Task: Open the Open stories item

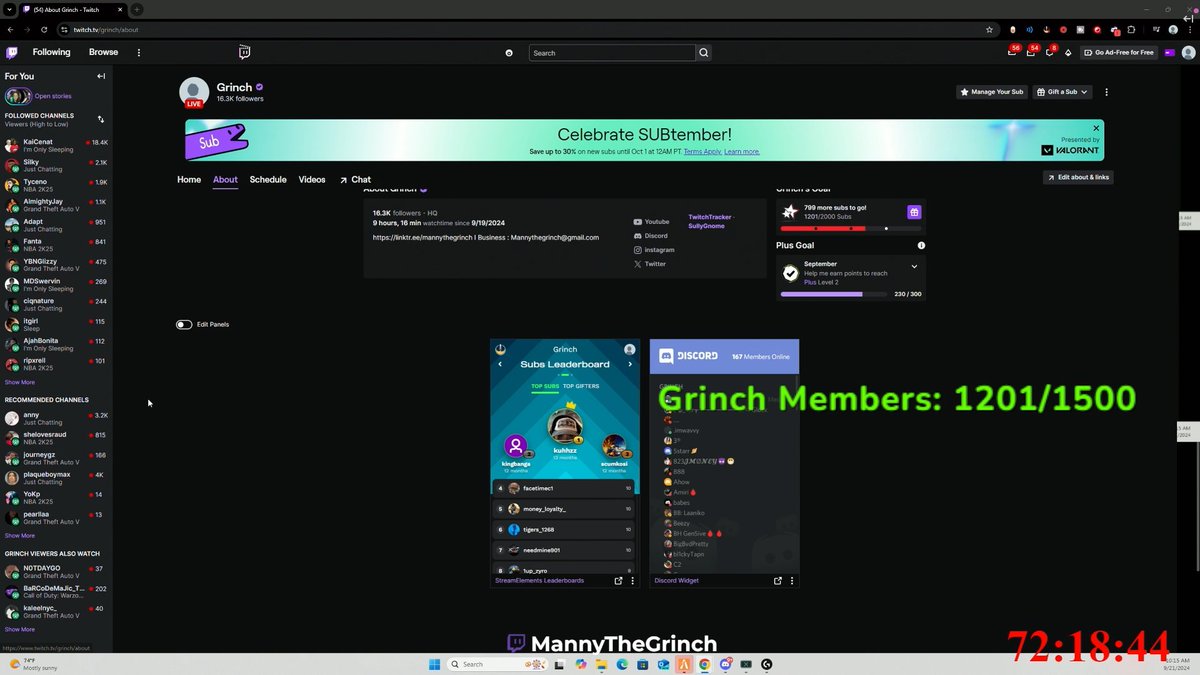Action: (x=37, y=96)
